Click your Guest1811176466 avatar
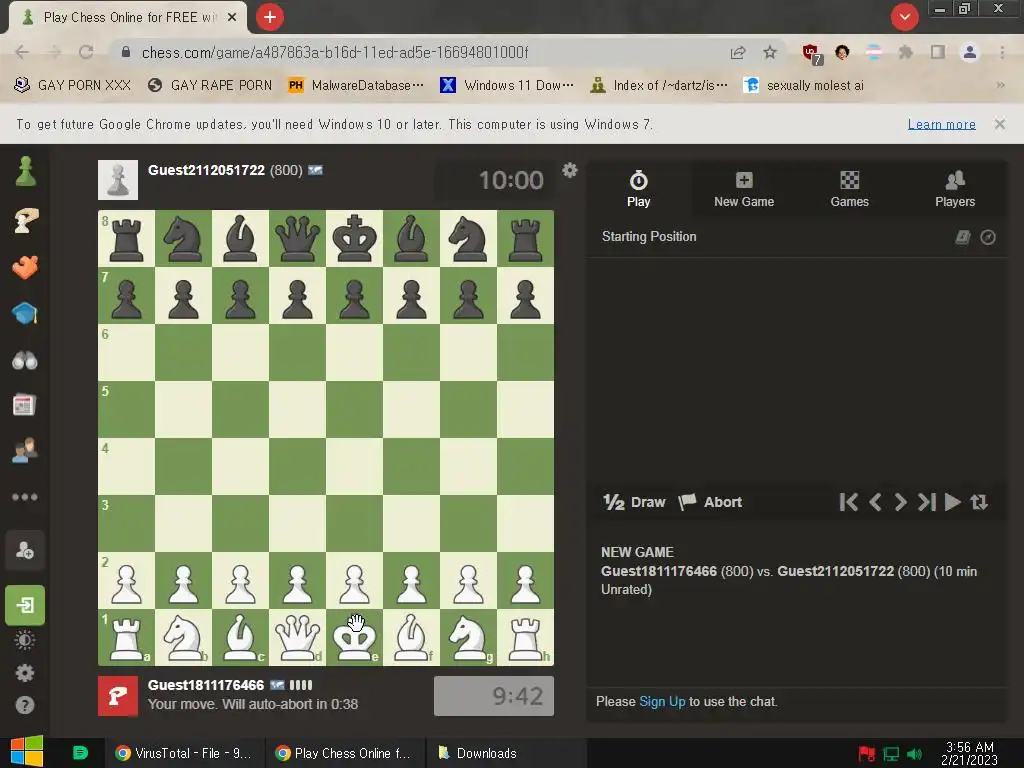 pos(118,696)
